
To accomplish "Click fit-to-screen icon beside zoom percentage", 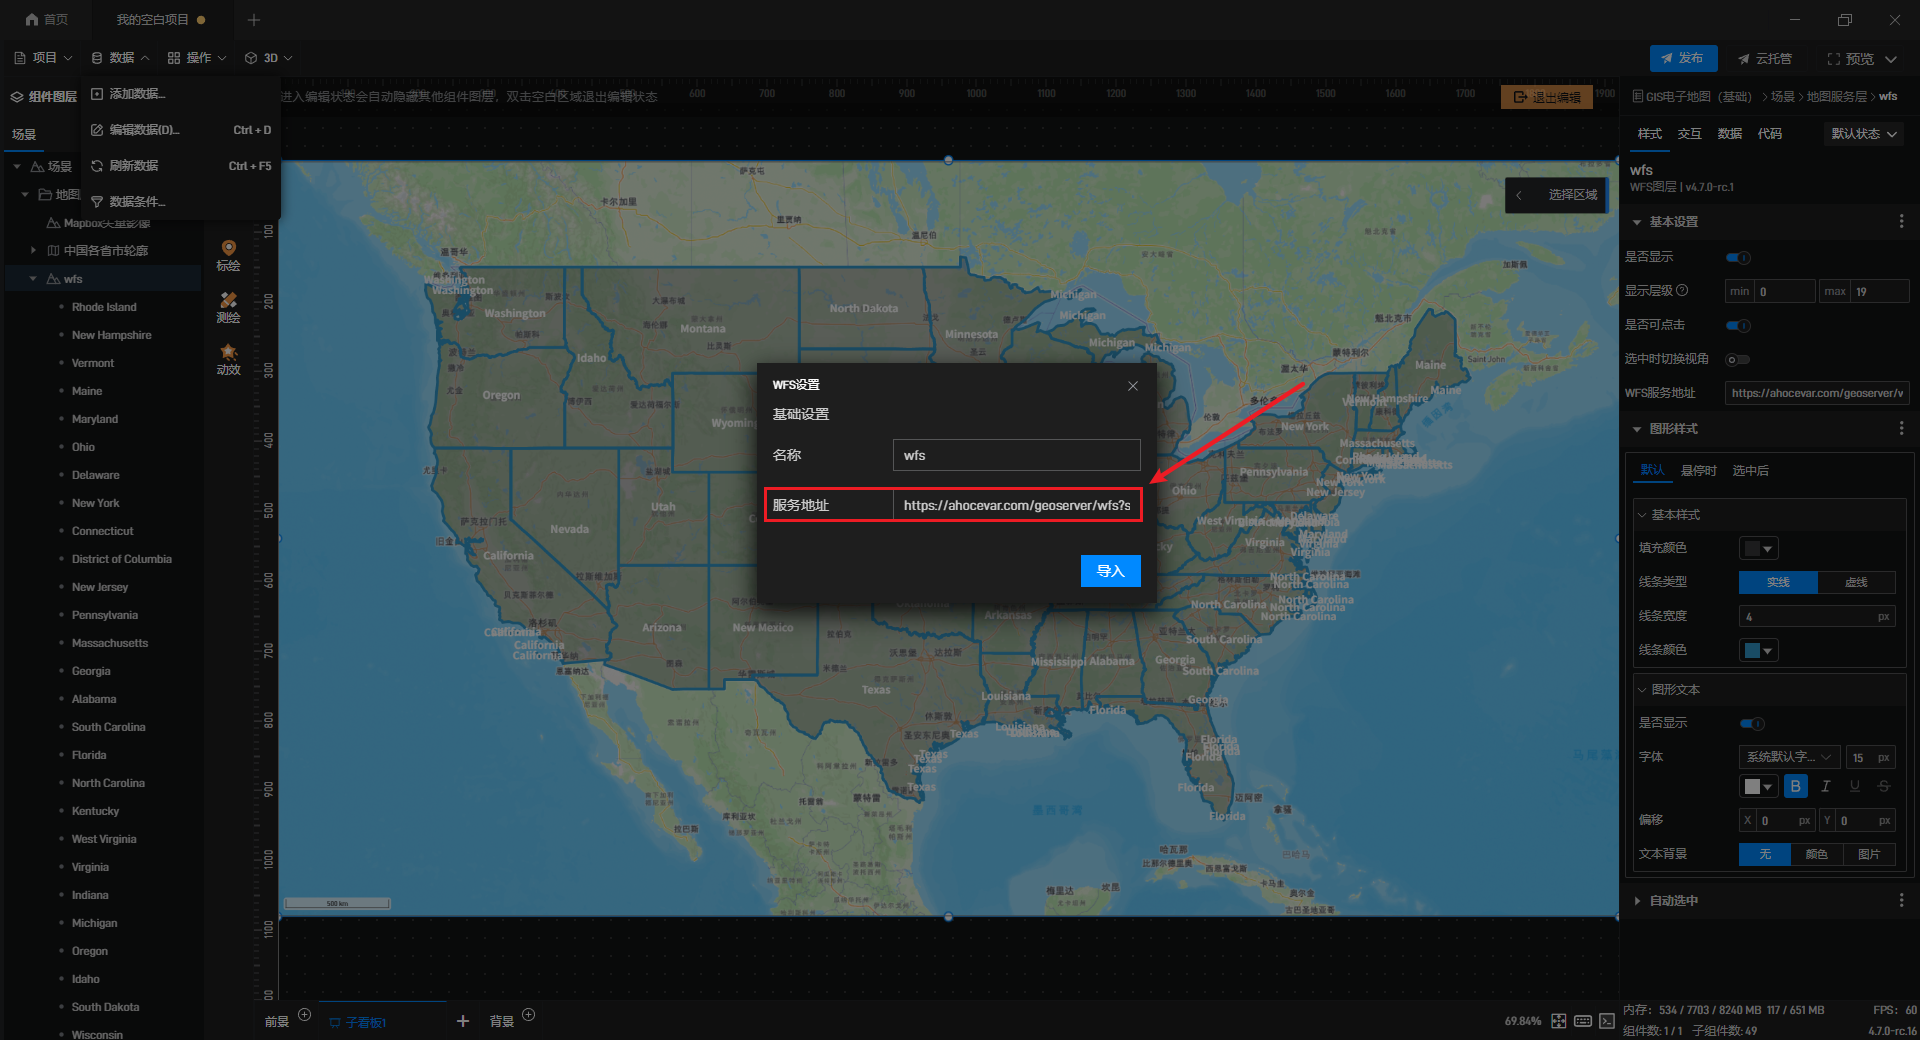I will point(1559,1021).
